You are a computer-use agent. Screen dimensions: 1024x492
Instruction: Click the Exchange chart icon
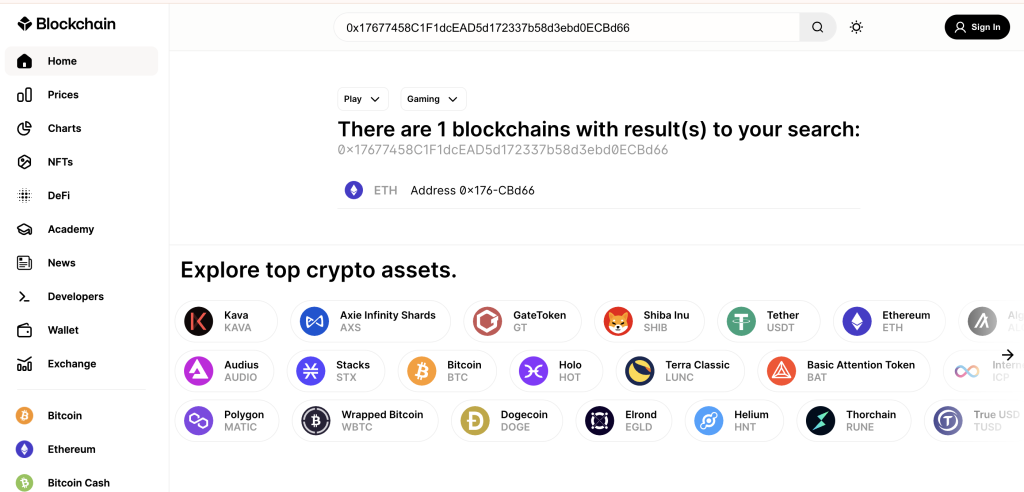point(25,364)
